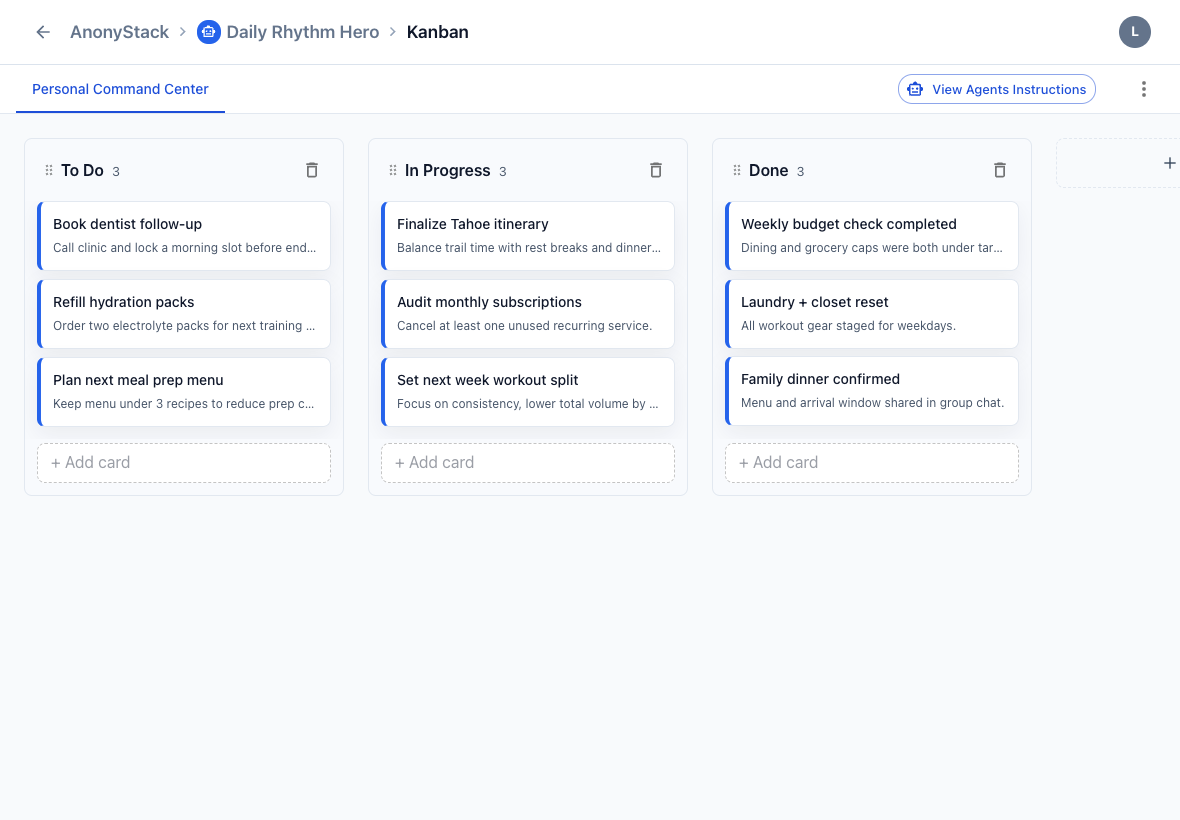Screen dimensions: 1180x820
Task: Open the Weekly budget check completed card
Action: (871, 235)
